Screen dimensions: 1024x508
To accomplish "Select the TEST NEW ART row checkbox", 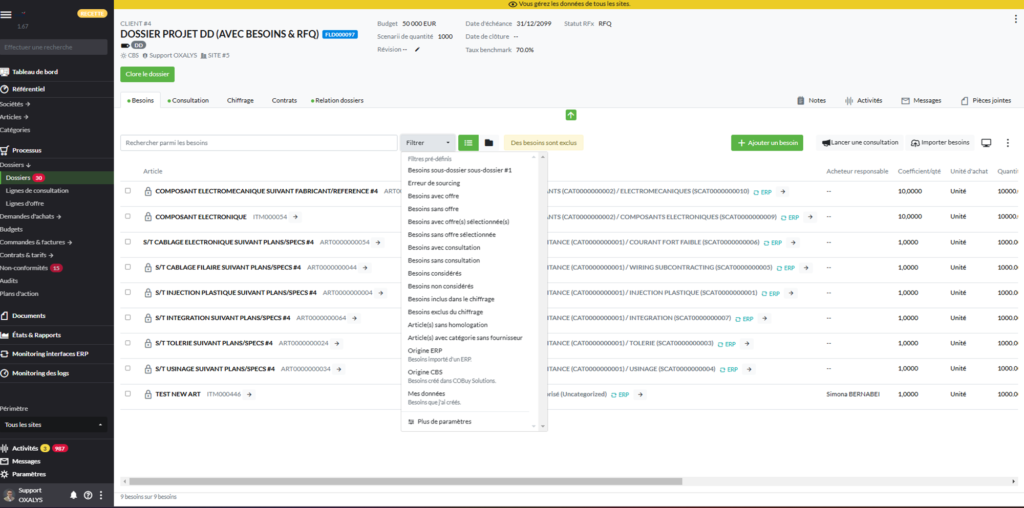I will (128, 394).
